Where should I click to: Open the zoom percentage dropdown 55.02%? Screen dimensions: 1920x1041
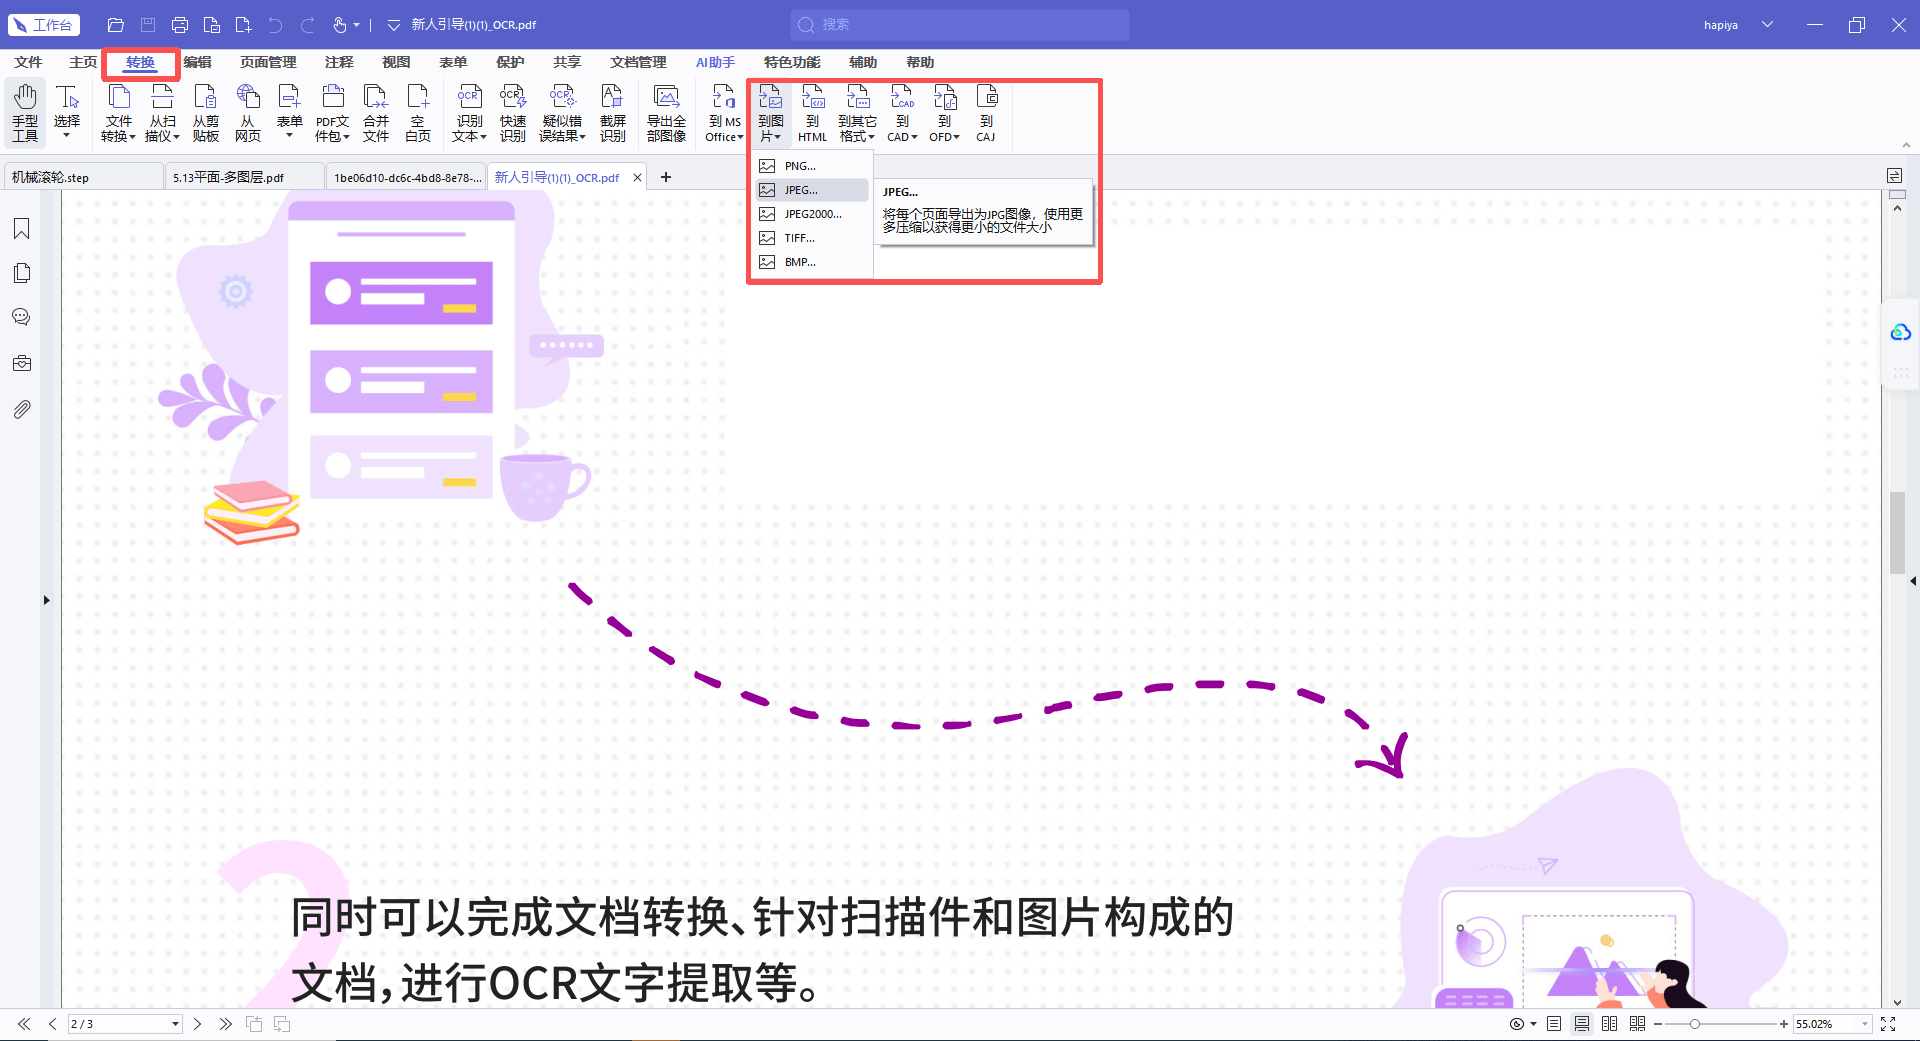pos(1864,1024)
